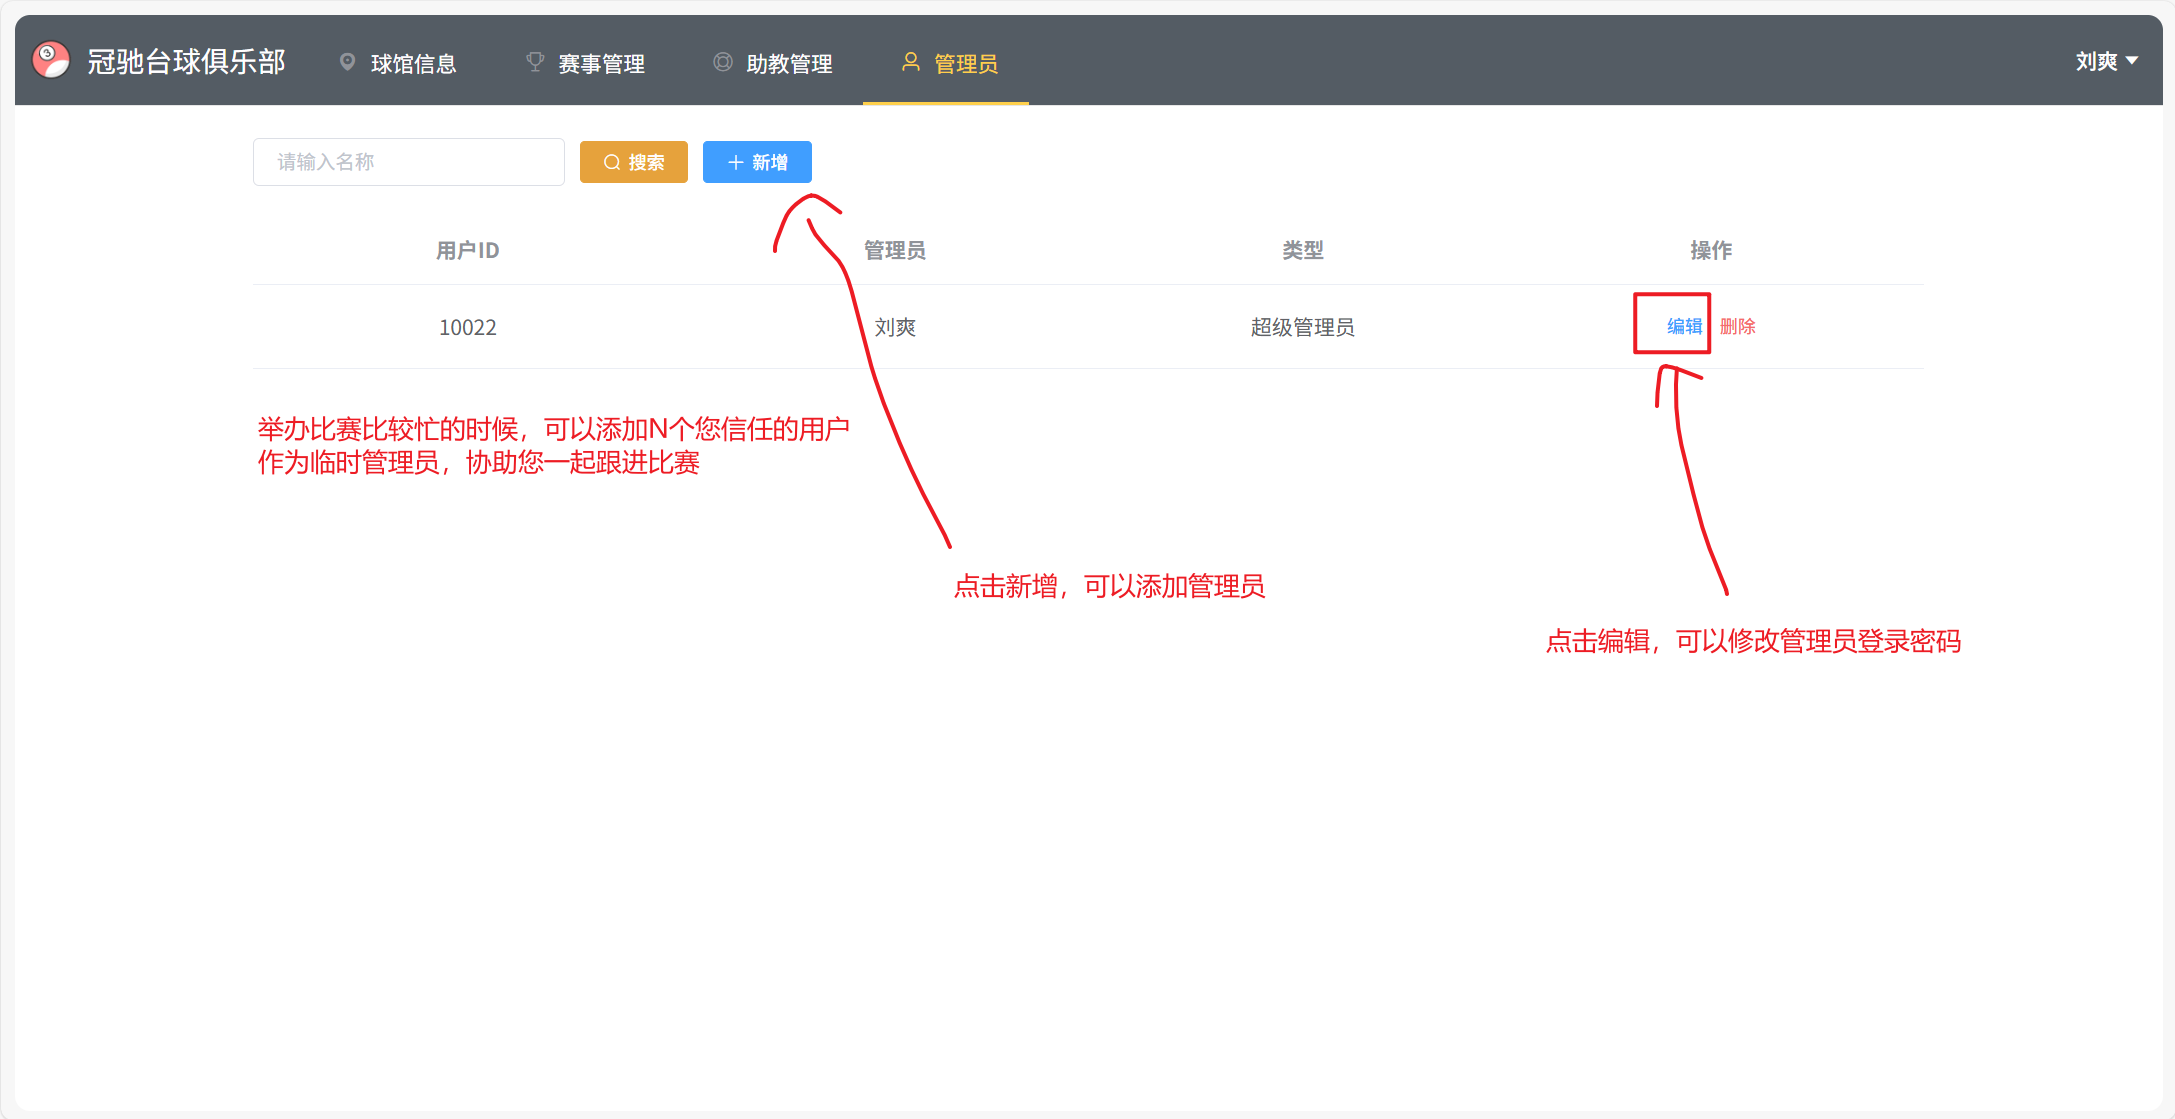Click the location pin icon beside 球馆信息
This screenshot has height=1119, width=2175.
point(347,62)
